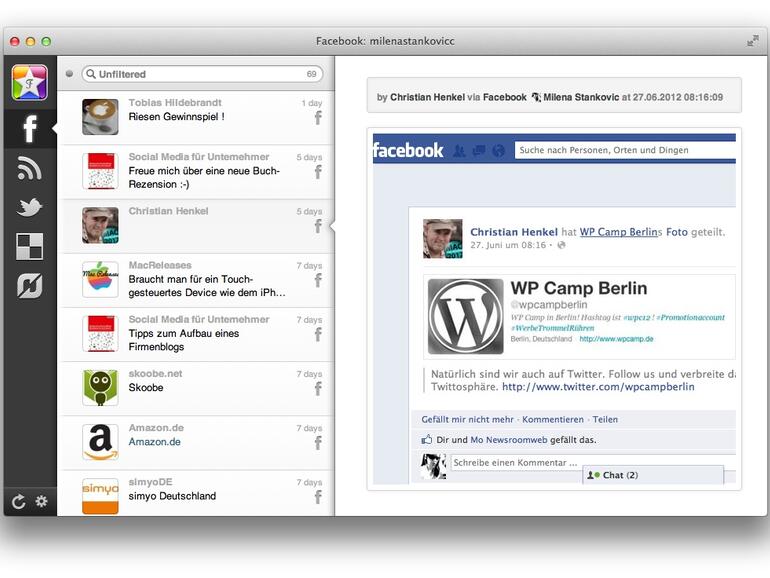Click the search magnifier in Unfiltered field

[x=90, y=74]
